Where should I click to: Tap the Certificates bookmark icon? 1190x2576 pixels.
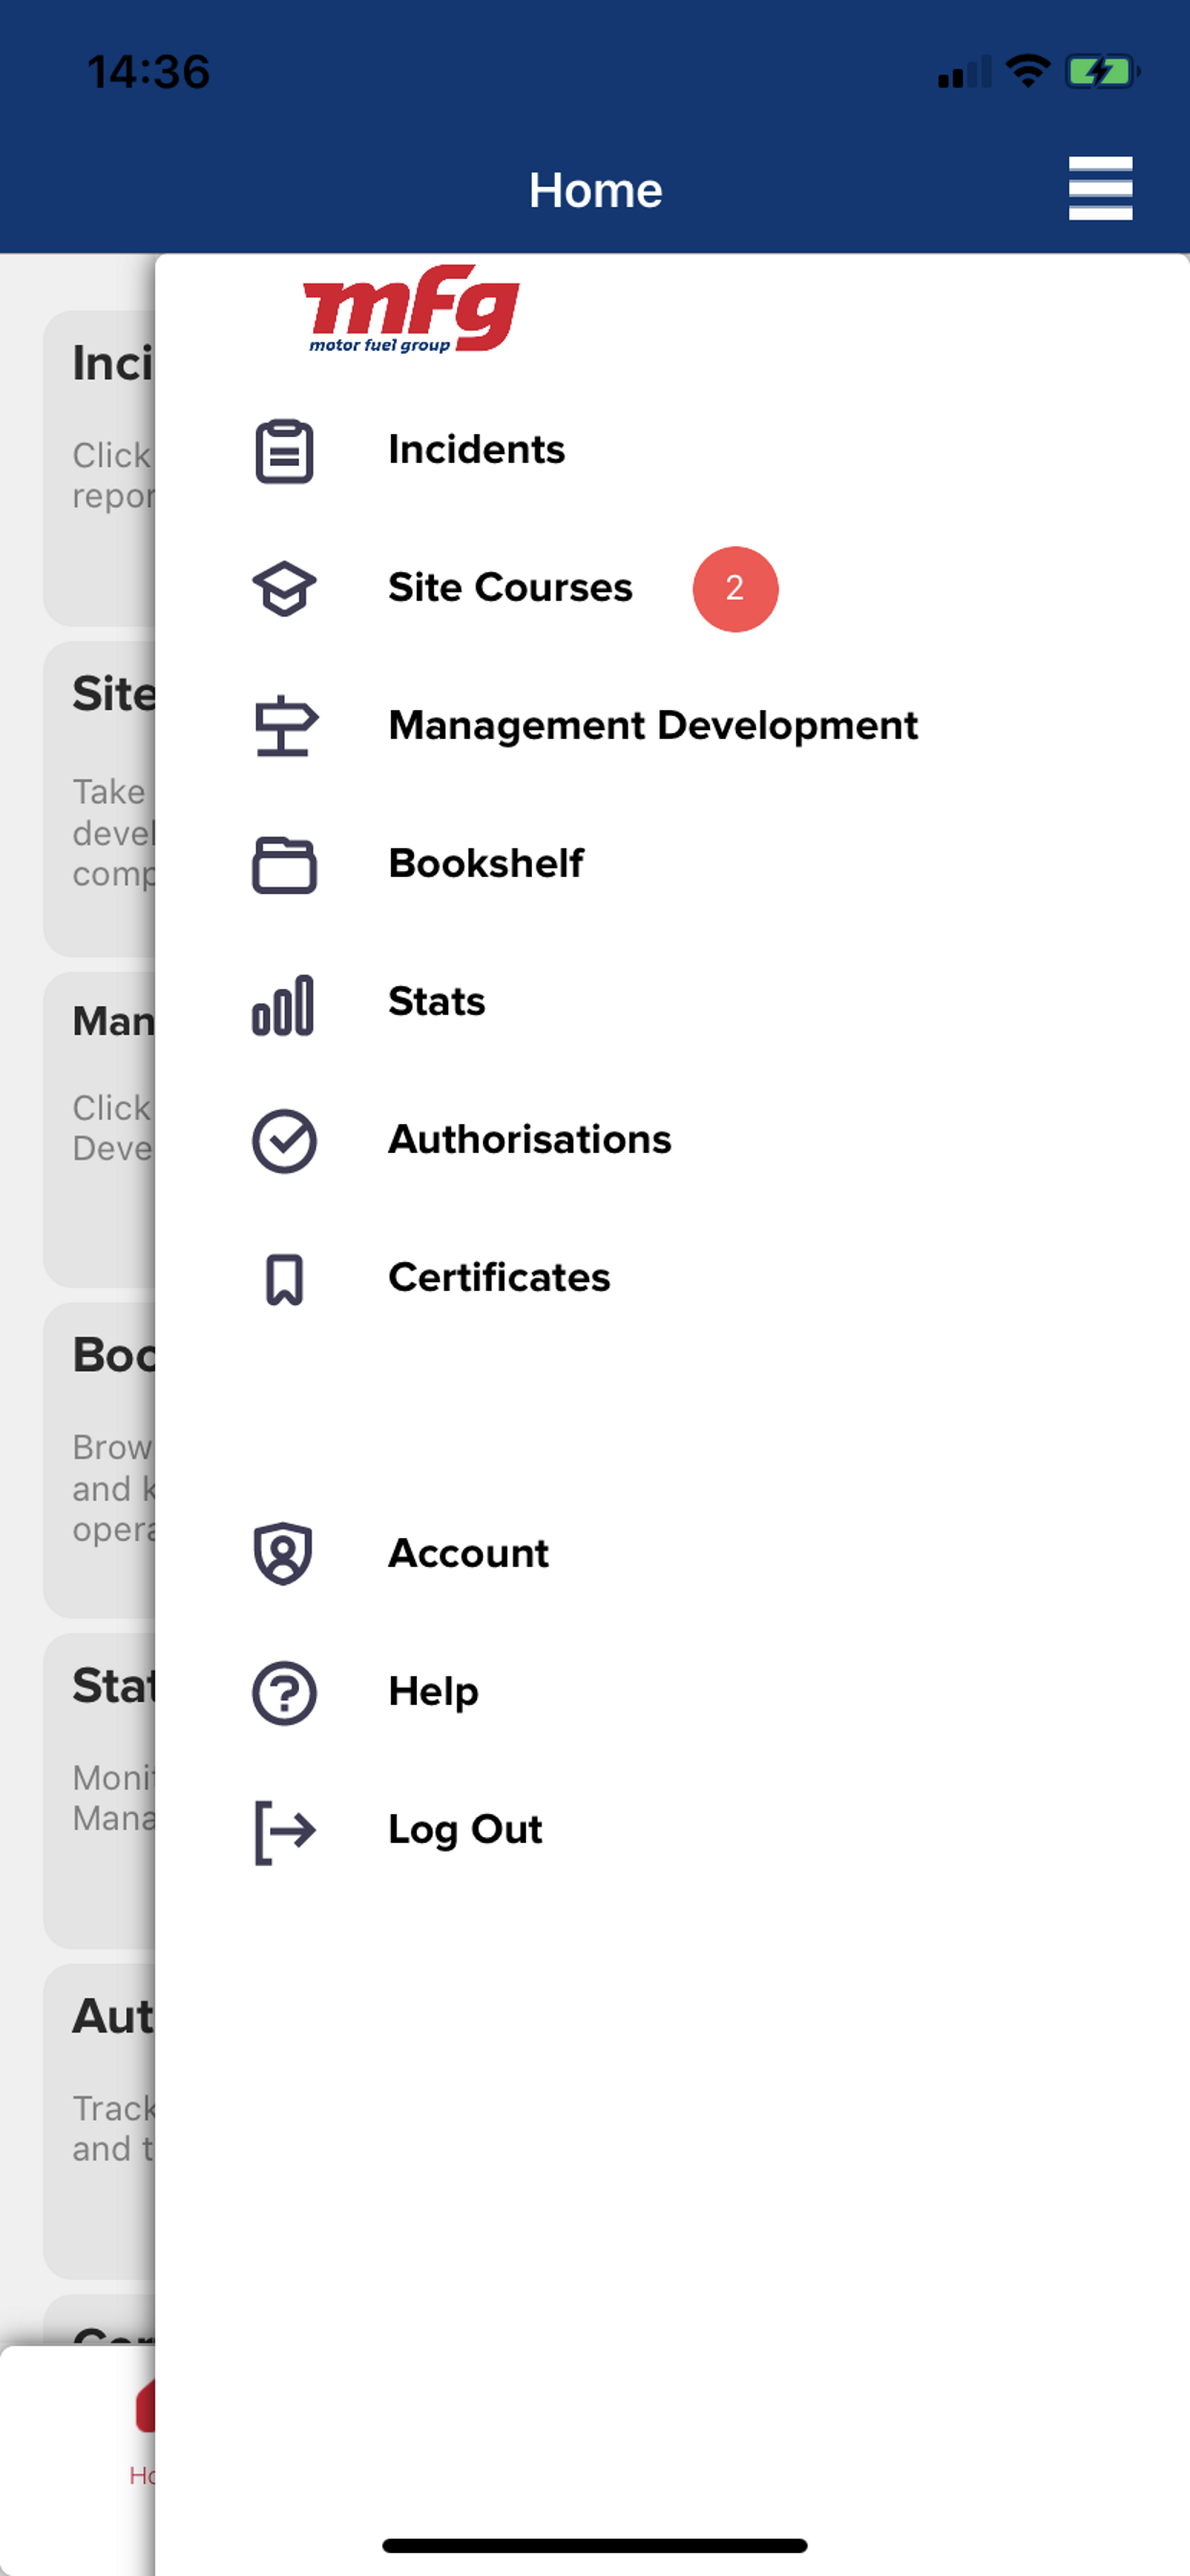pos(284,1279)
